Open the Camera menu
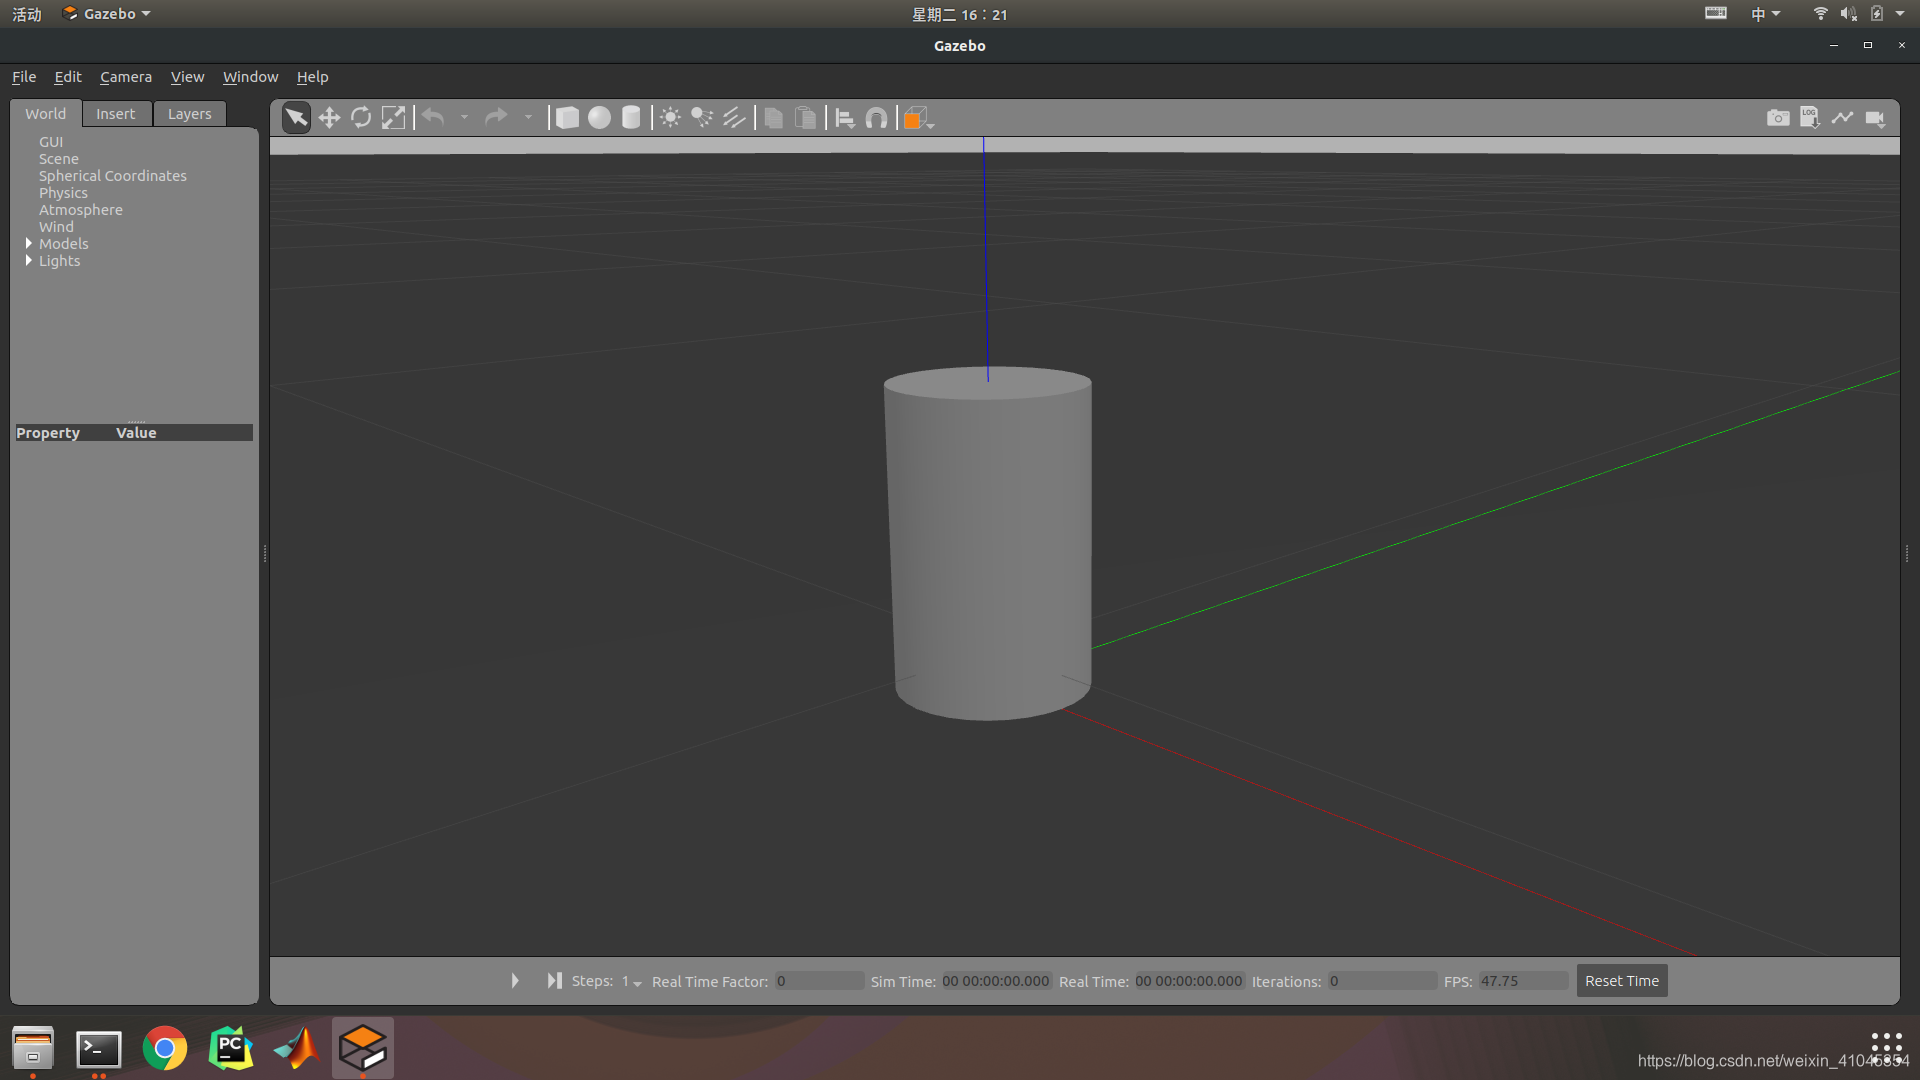The image size is (1920, 1080). [x=126, y=77]
